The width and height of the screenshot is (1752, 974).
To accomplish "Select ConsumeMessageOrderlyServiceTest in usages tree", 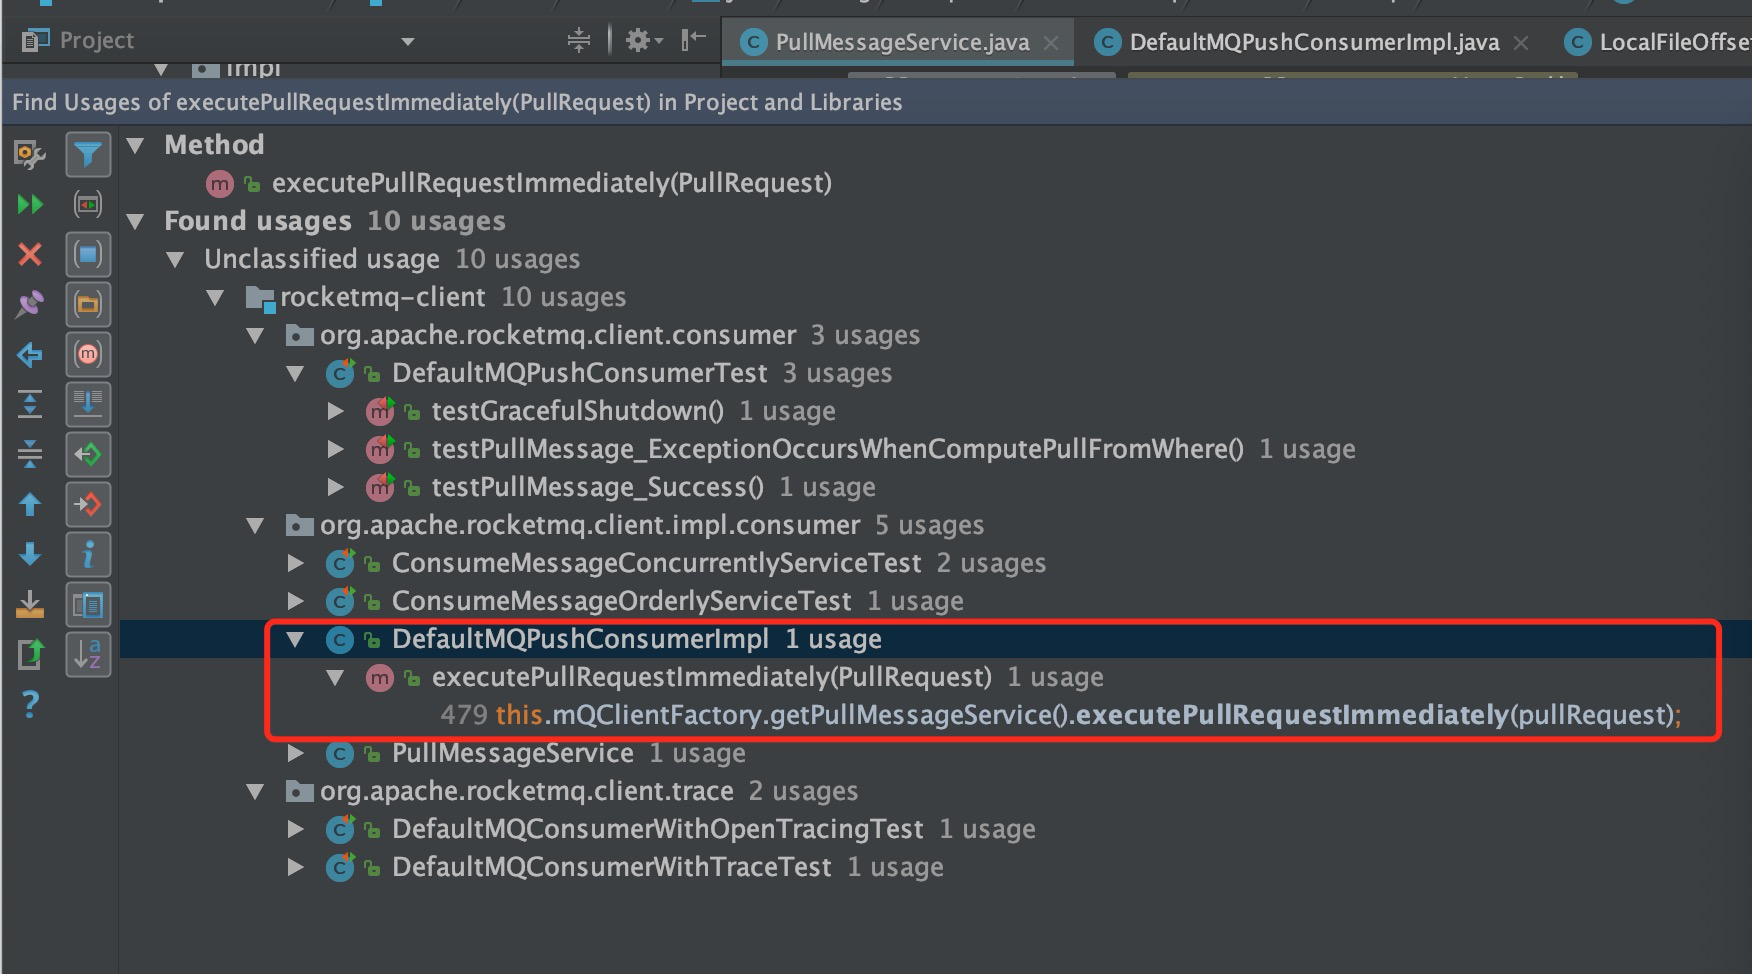I will pos(621,601).
